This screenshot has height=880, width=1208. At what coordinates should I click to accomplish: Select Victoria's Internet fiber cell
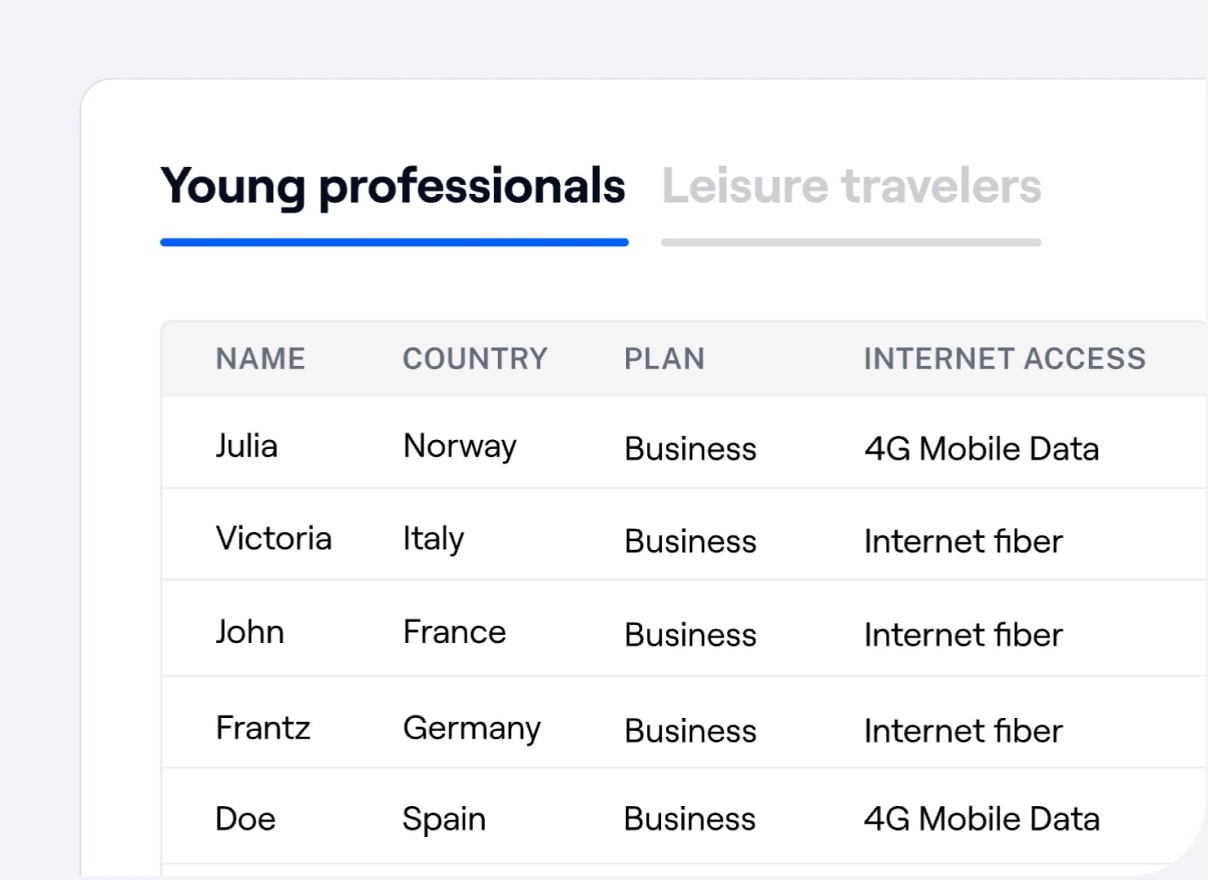[x=963, y=542]
